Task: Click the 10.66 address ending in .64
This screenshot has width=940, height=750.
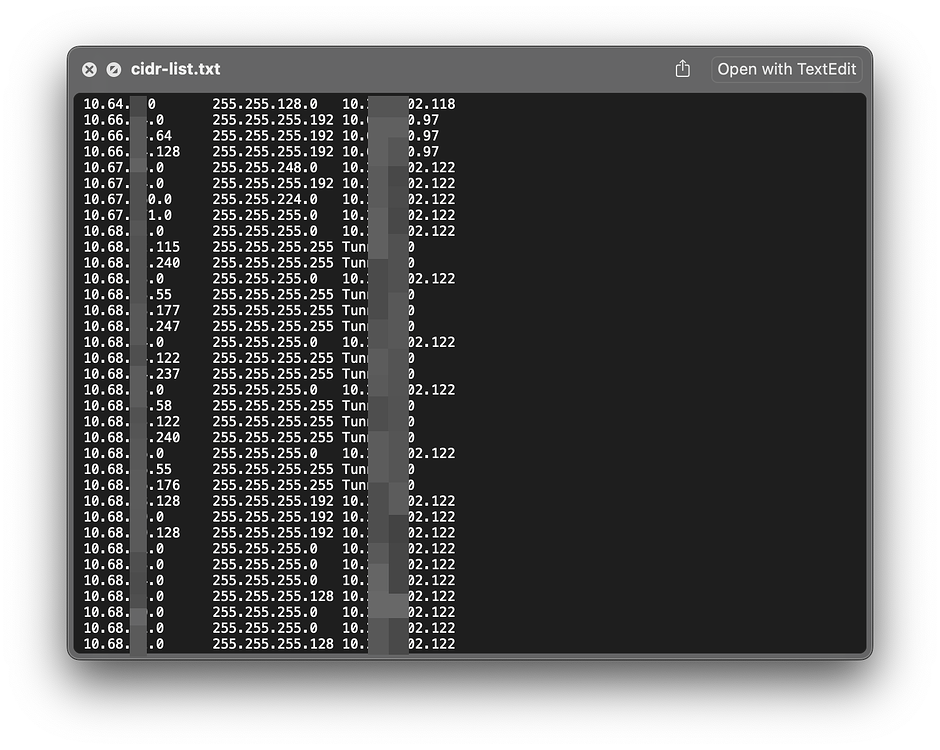Action: click(127, 136)
